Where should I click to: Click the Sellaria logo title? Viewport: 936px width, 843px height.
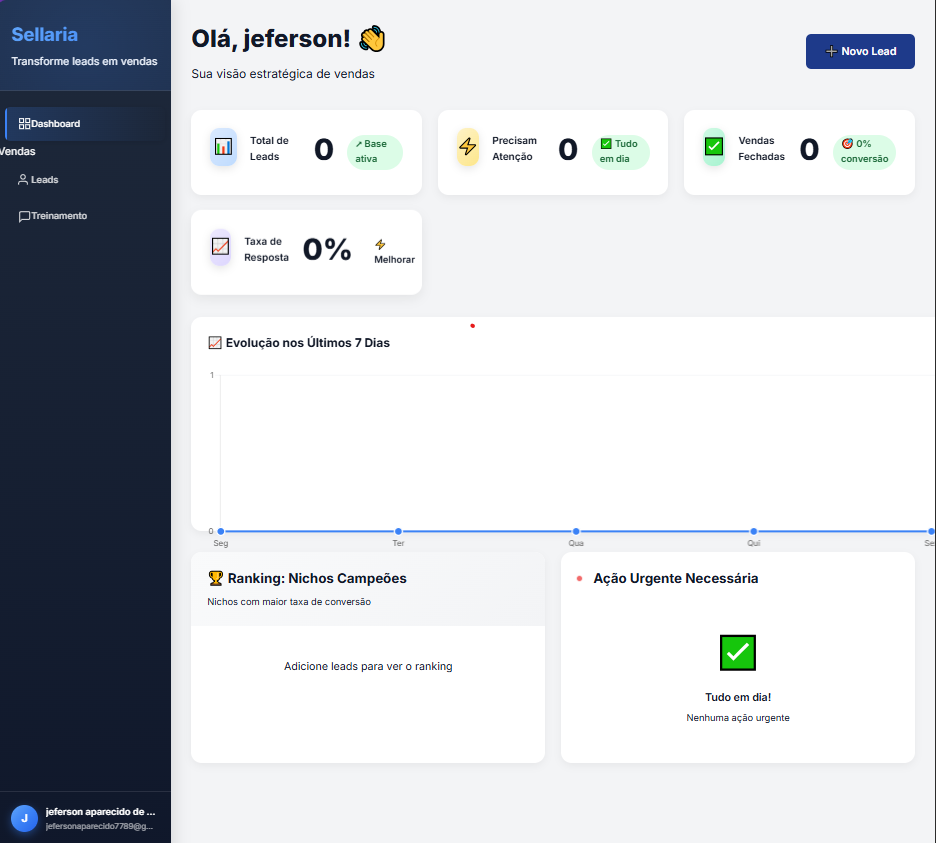44,35
